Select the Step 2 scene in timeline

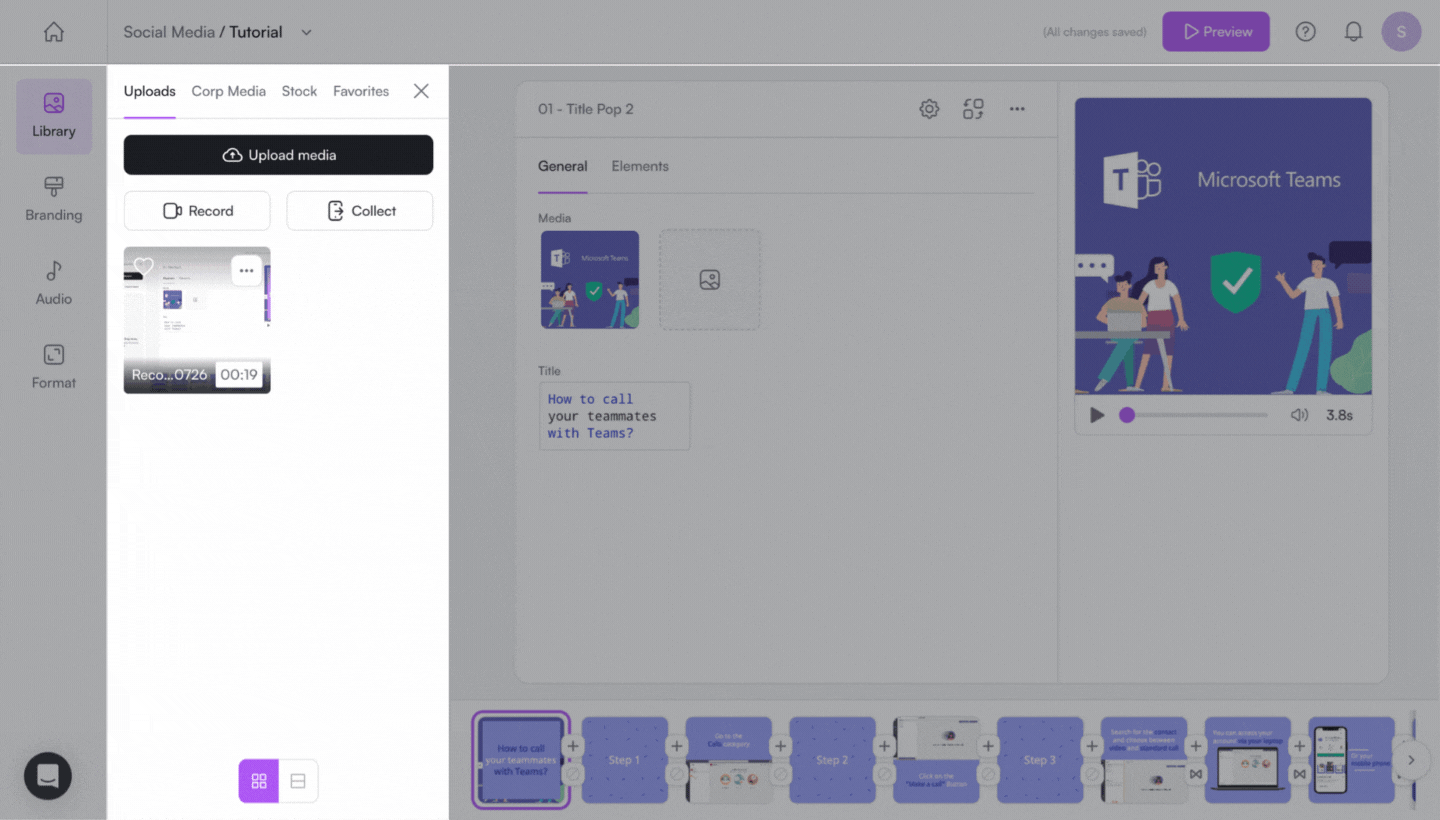click(x=832, y=760)
